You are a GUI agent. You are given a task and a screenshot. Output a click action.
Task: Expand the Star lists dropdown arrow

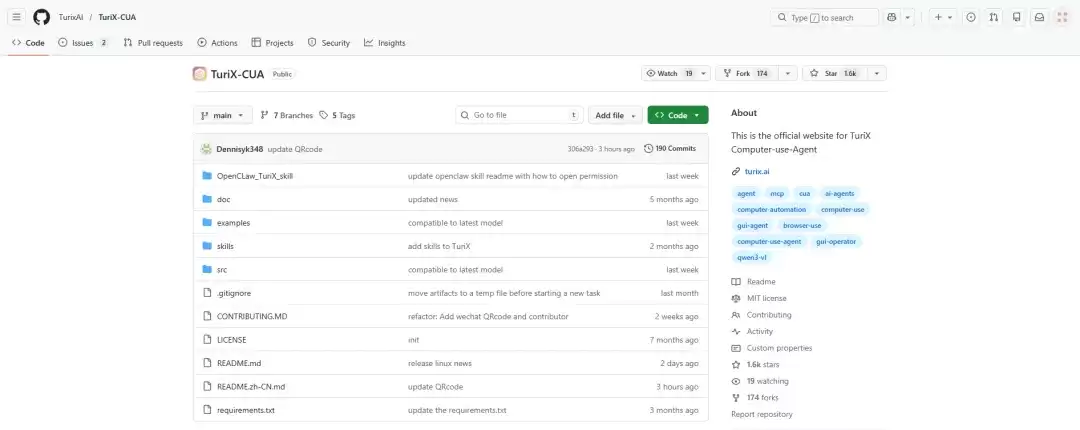877,74
